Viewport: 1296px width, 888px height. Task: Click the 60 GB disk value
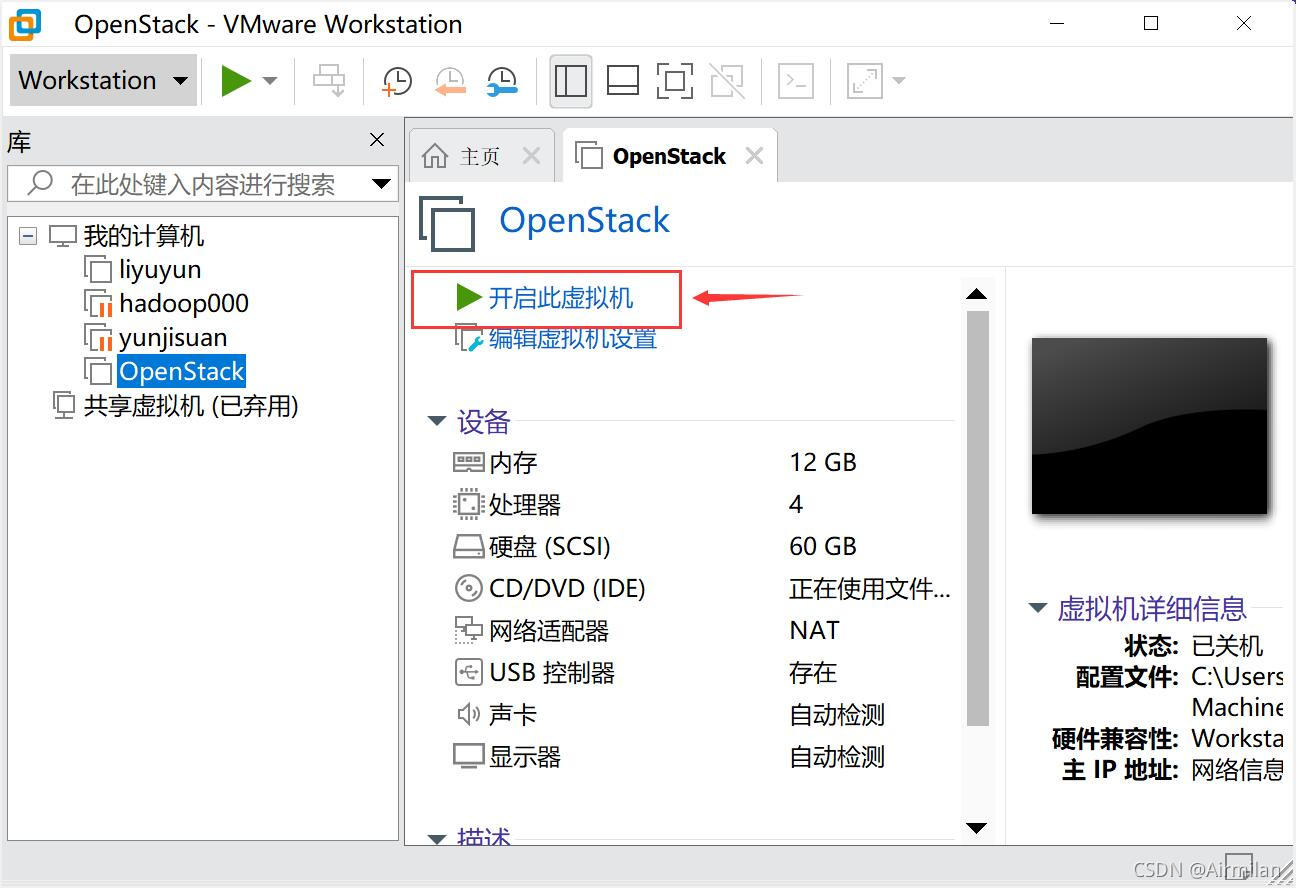click(x=823, y=547)
